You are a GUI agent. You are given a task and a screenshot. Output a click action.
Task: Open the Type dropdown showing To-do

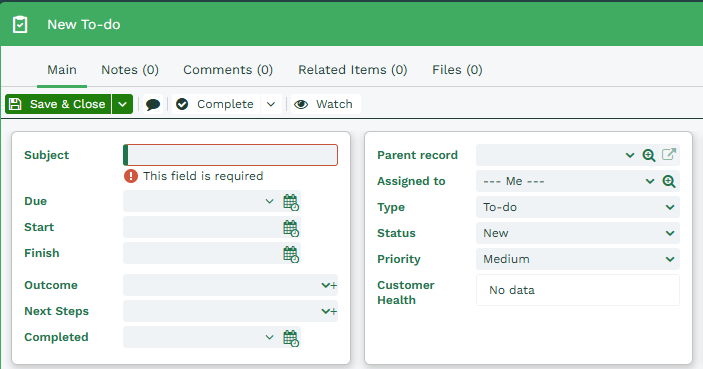coord(578,207)
